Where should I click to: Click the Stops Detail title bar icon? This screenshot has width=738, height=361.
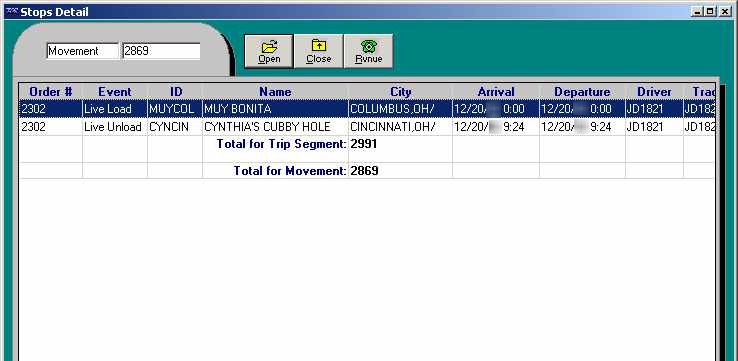click(12, 12)
